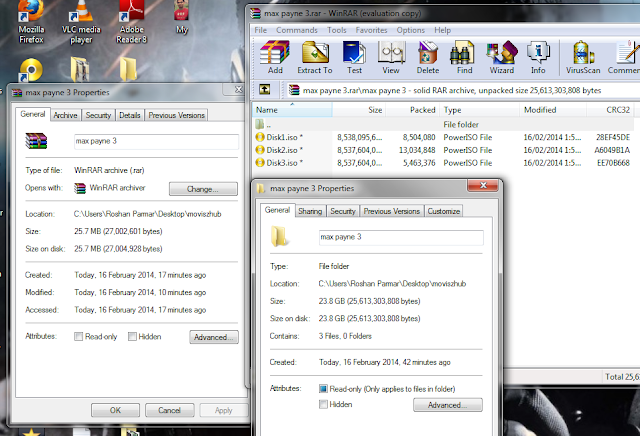Open Security tab in rar Properties
The width and height of the screenshot is (640, 436).
98,115
